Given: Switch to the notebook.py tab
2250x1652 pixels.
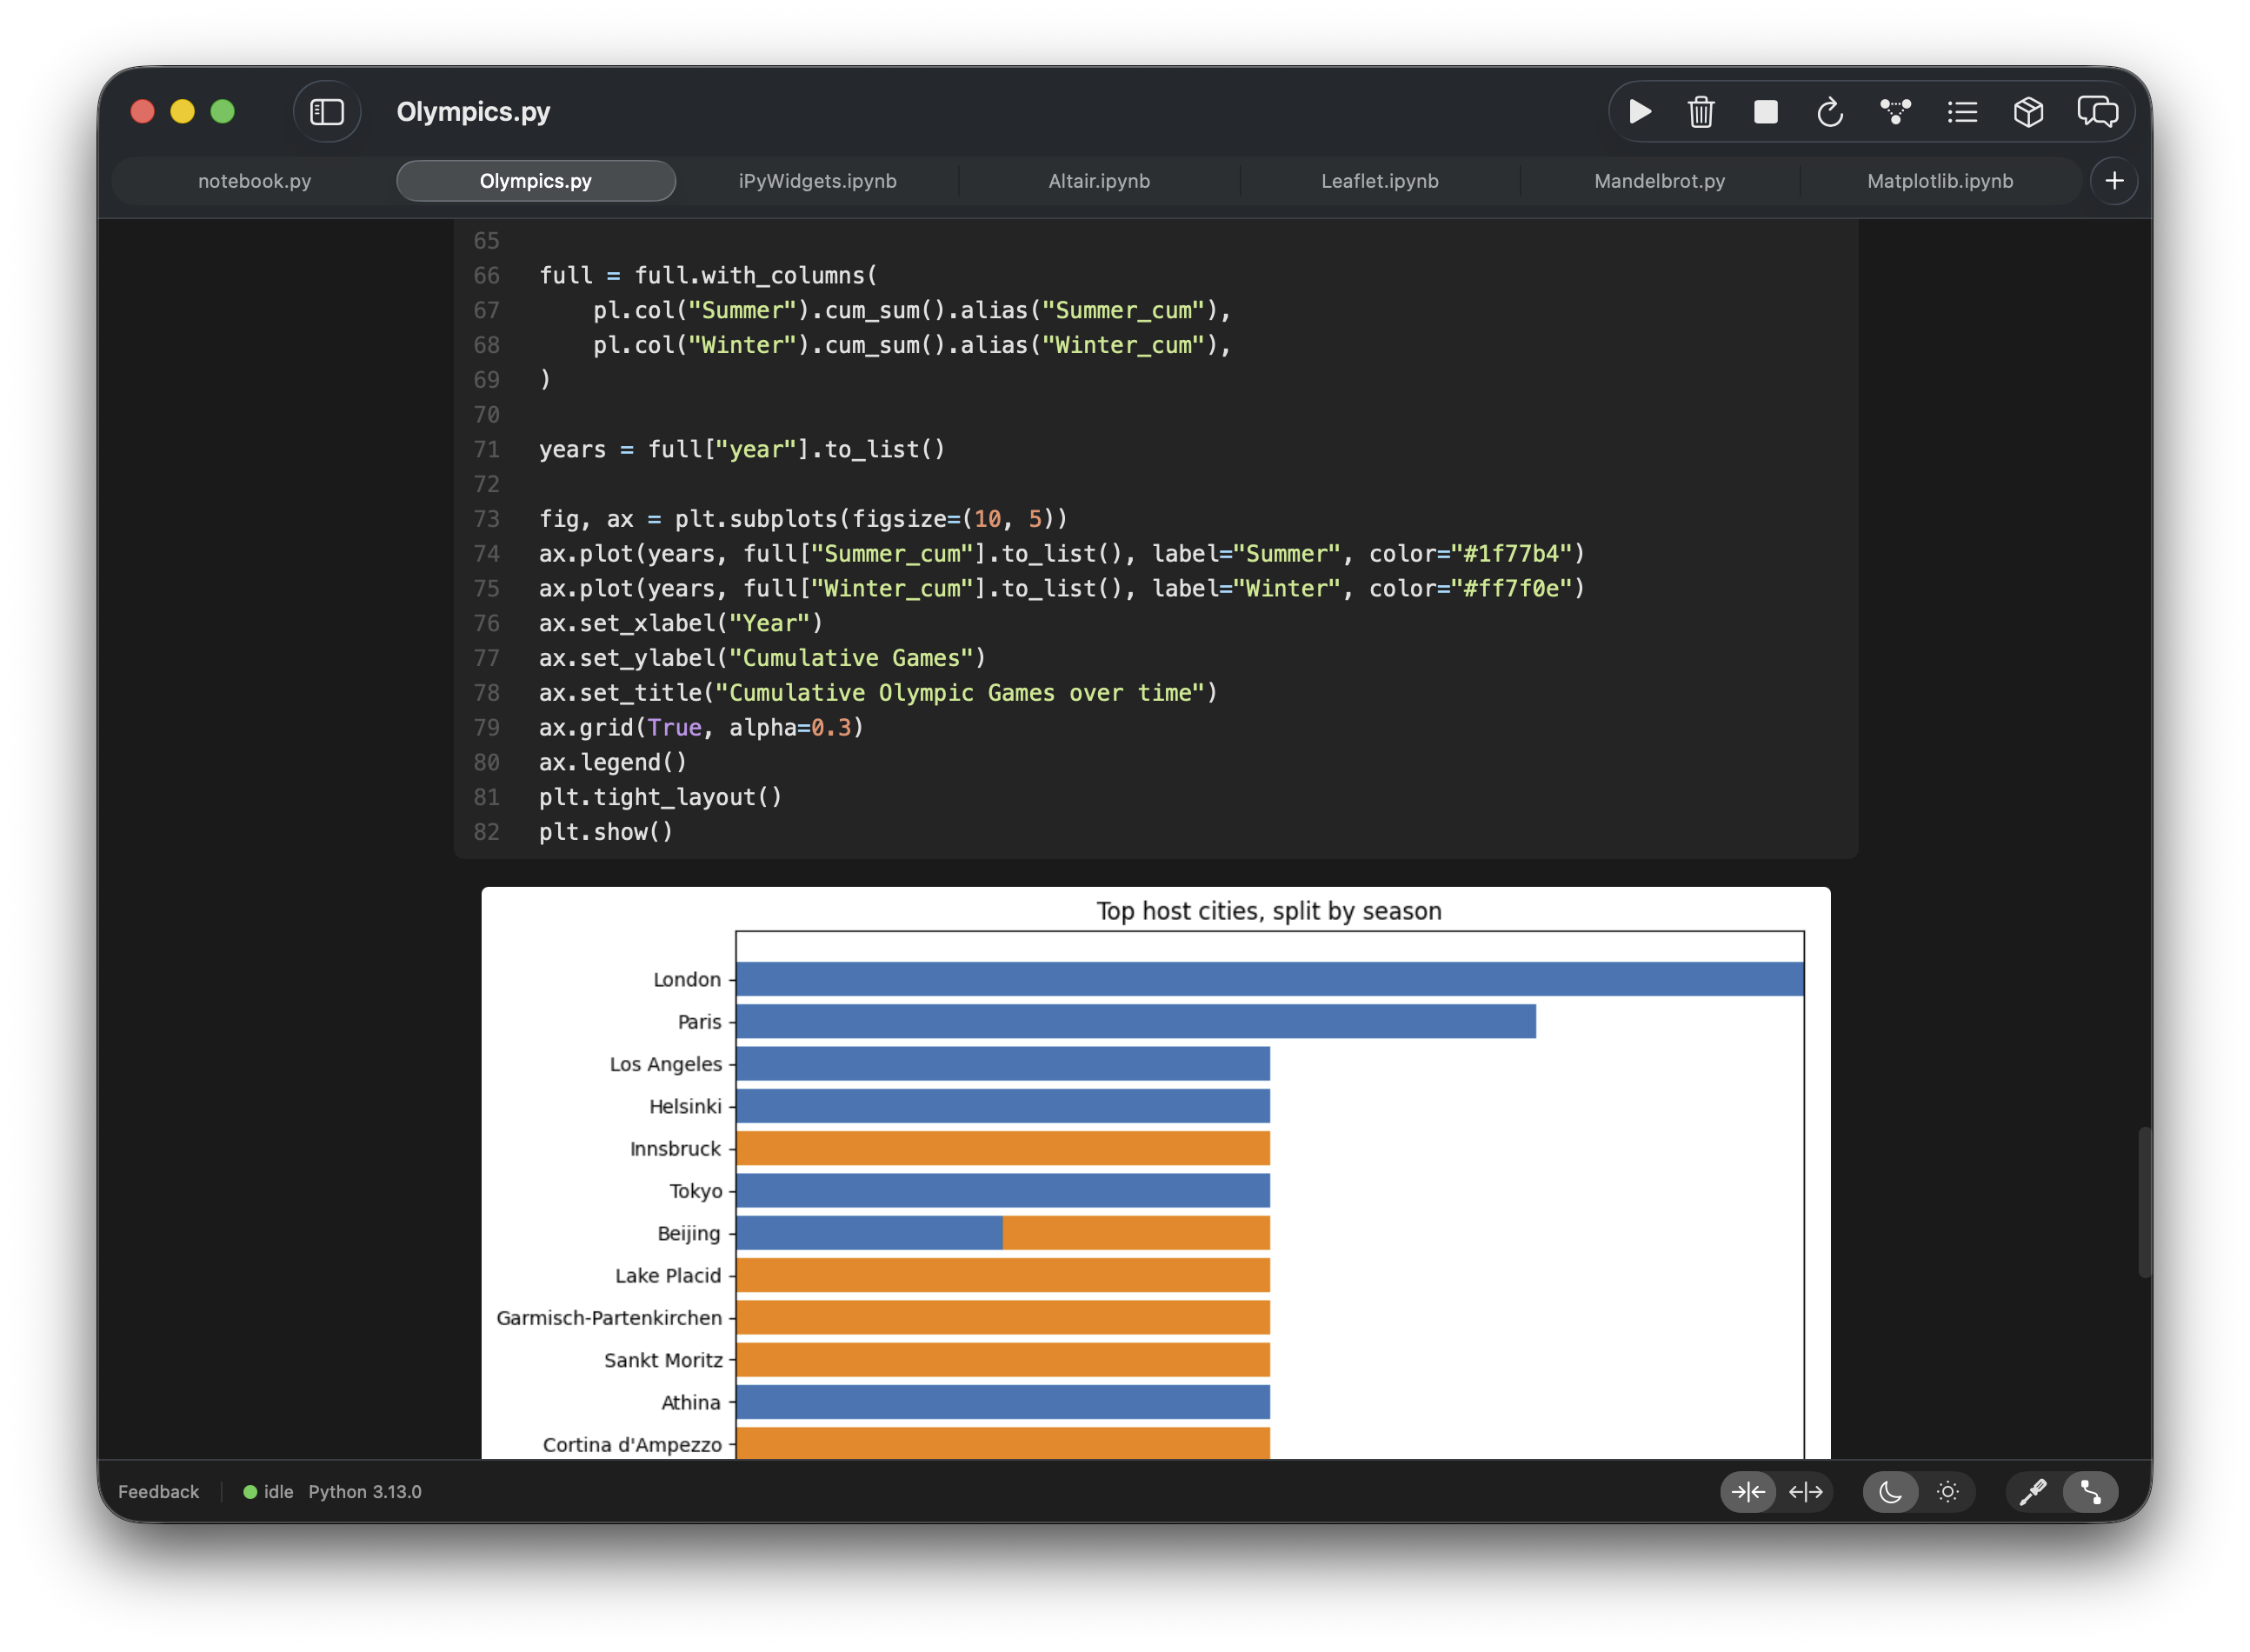Looking at the screenshot, I should (254, 181).
